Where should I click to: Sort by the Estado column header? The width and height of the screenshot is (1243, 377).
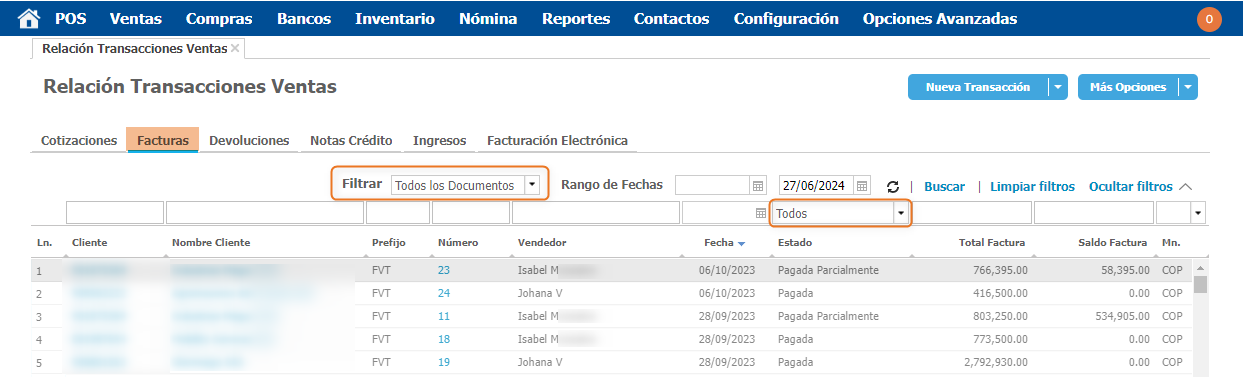[795, 243]
